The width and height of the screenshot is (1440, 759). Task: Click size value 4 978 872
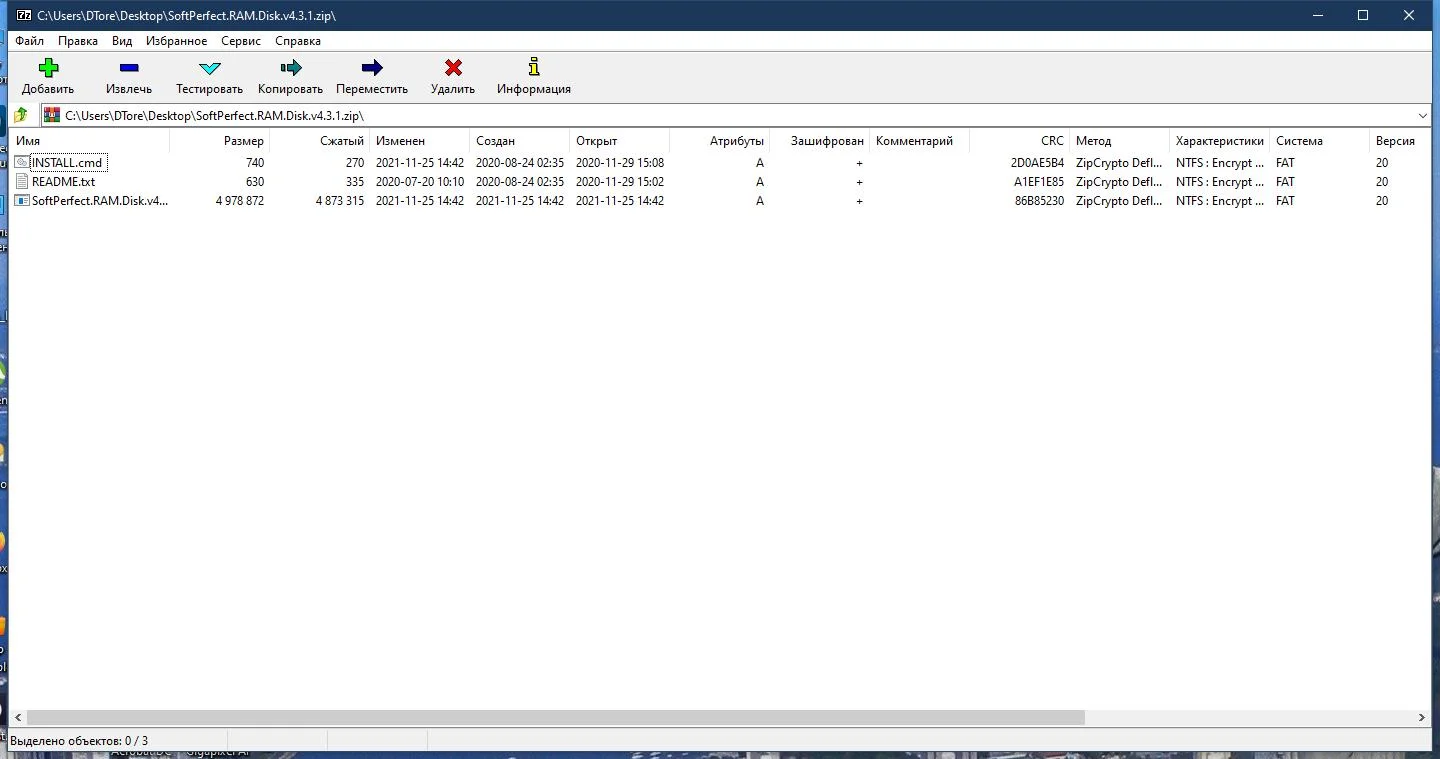click(239, 201)
